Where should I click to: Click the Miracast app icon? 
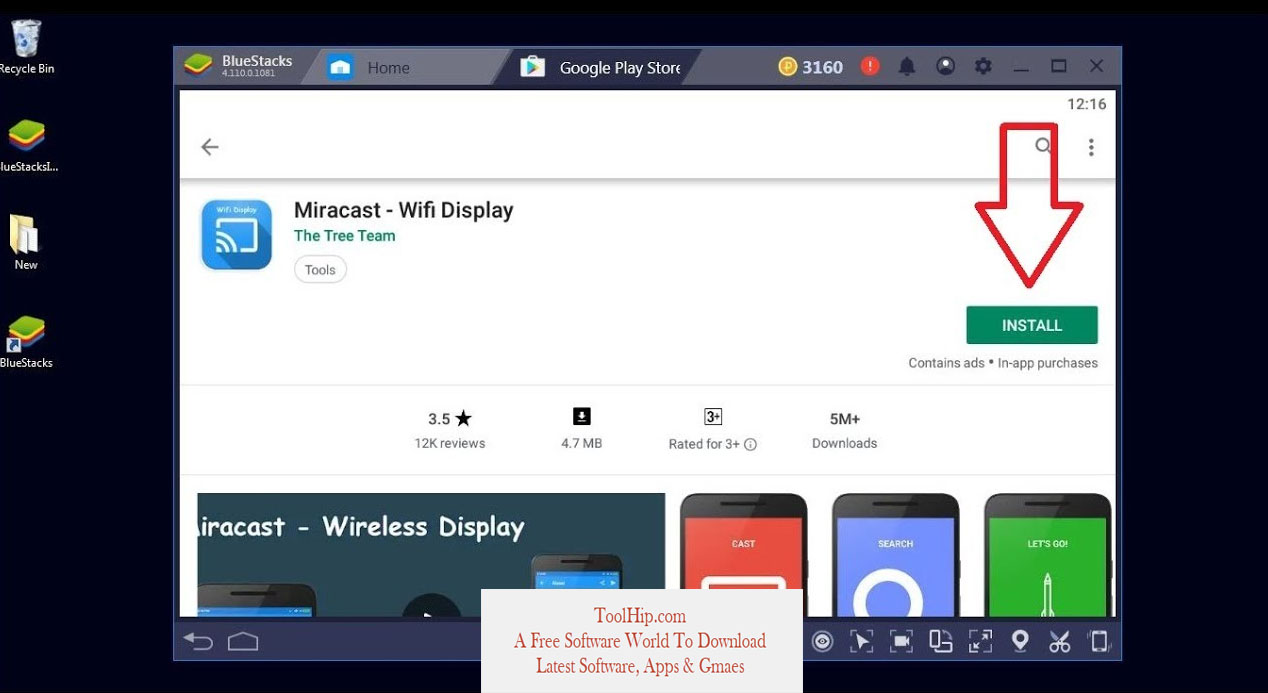click(236, 235)
